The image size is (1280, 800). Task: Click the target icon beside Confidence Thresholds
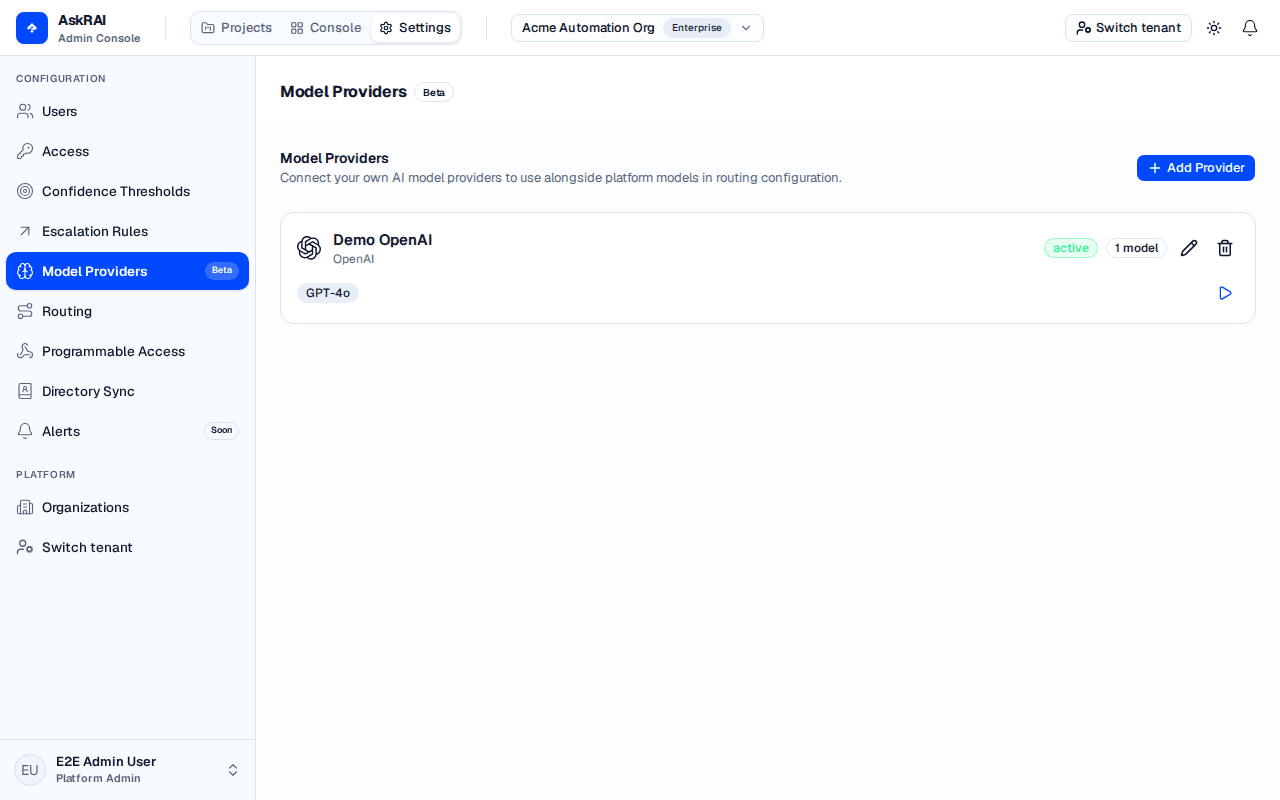pos(25,191)
